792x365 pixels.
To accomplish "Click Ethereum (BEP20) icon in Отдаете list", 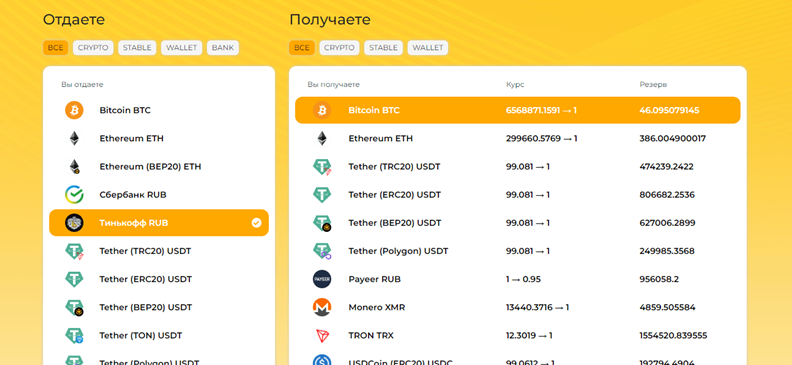I will coord(75,167).
